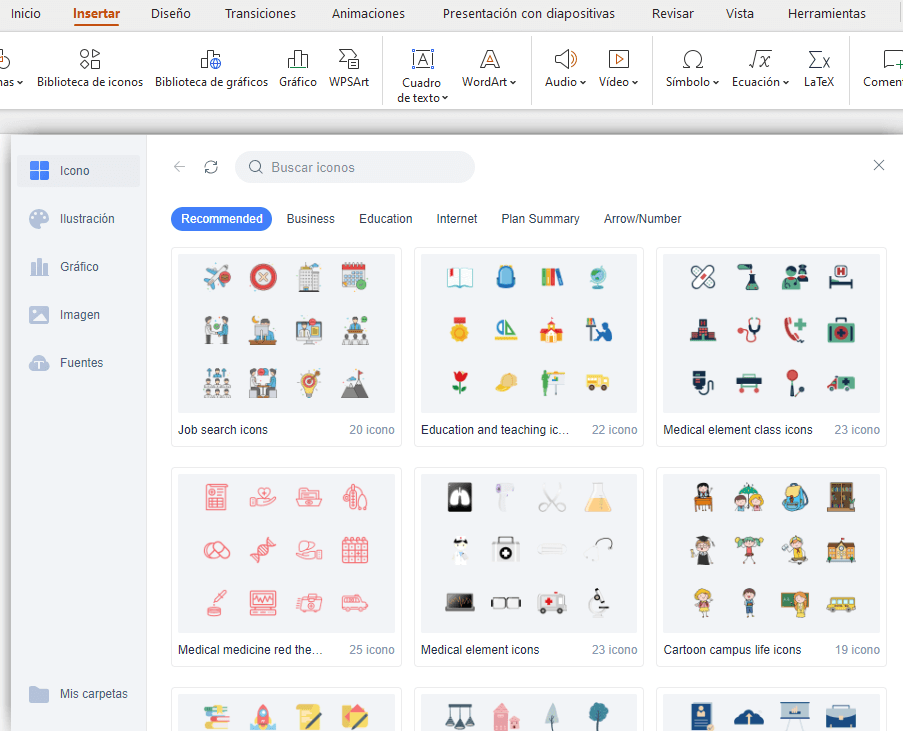This screenshot has height=731, width=903.
Task: Click the Vídeo insert icon
Action: (619, 59)
